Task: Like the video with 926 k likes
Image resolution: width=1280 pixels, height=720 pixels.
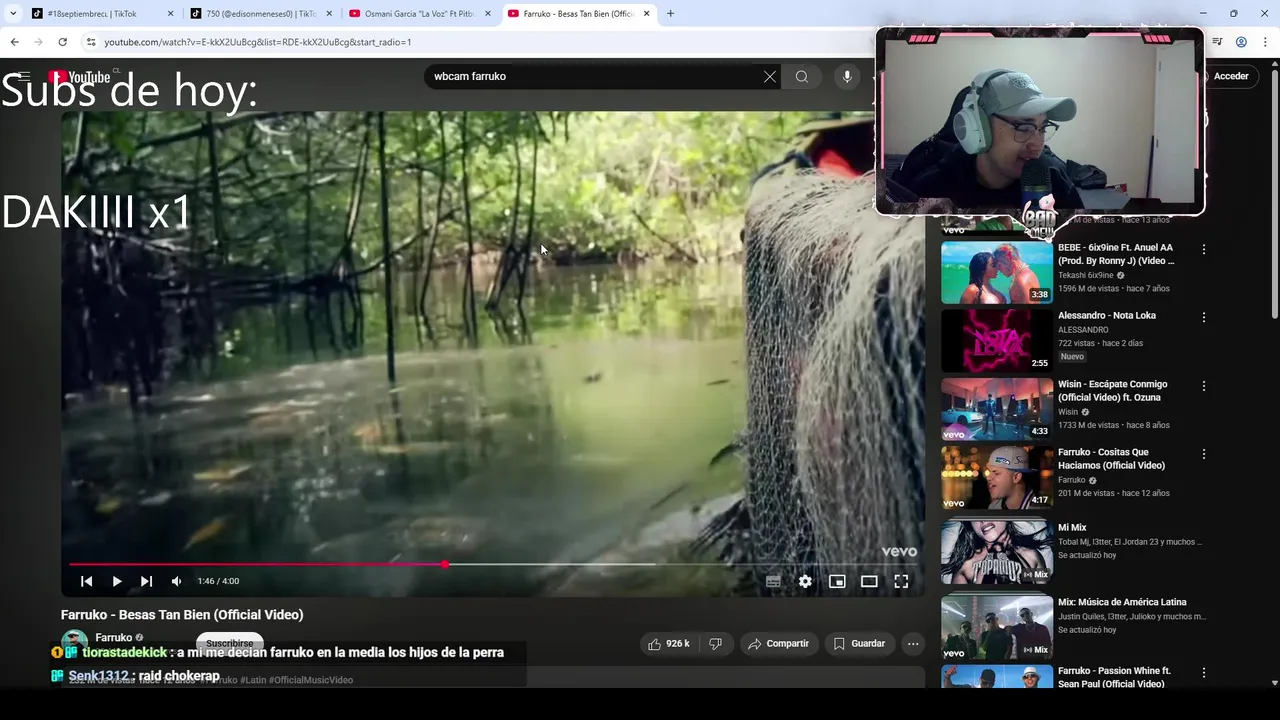Action: [669, 644]
